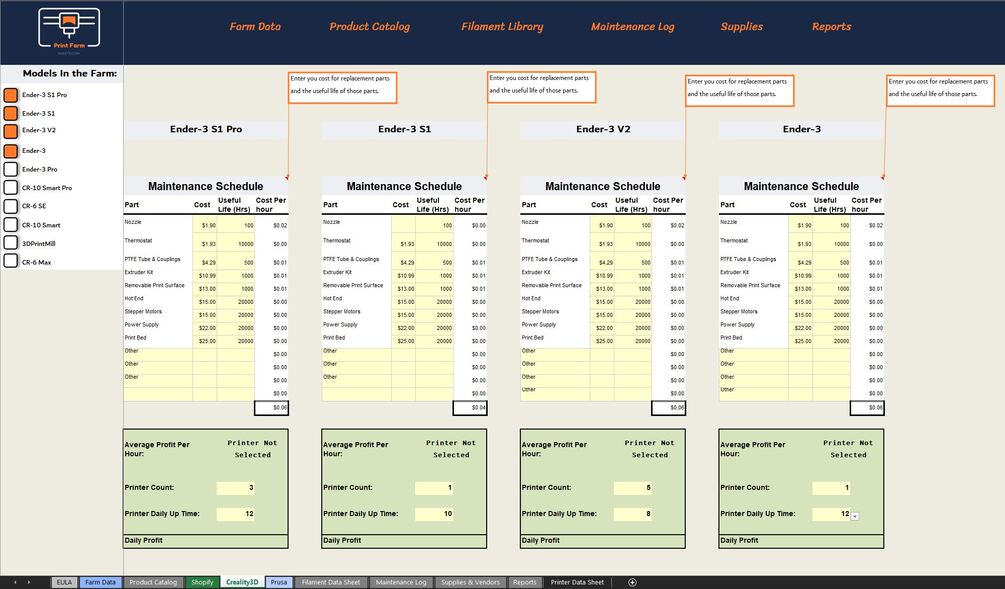Select Ender-3 S1 Daily Up Time field
Image resolution: width=1005 pixels, height=589 pixels.
(x=435, y=514)
